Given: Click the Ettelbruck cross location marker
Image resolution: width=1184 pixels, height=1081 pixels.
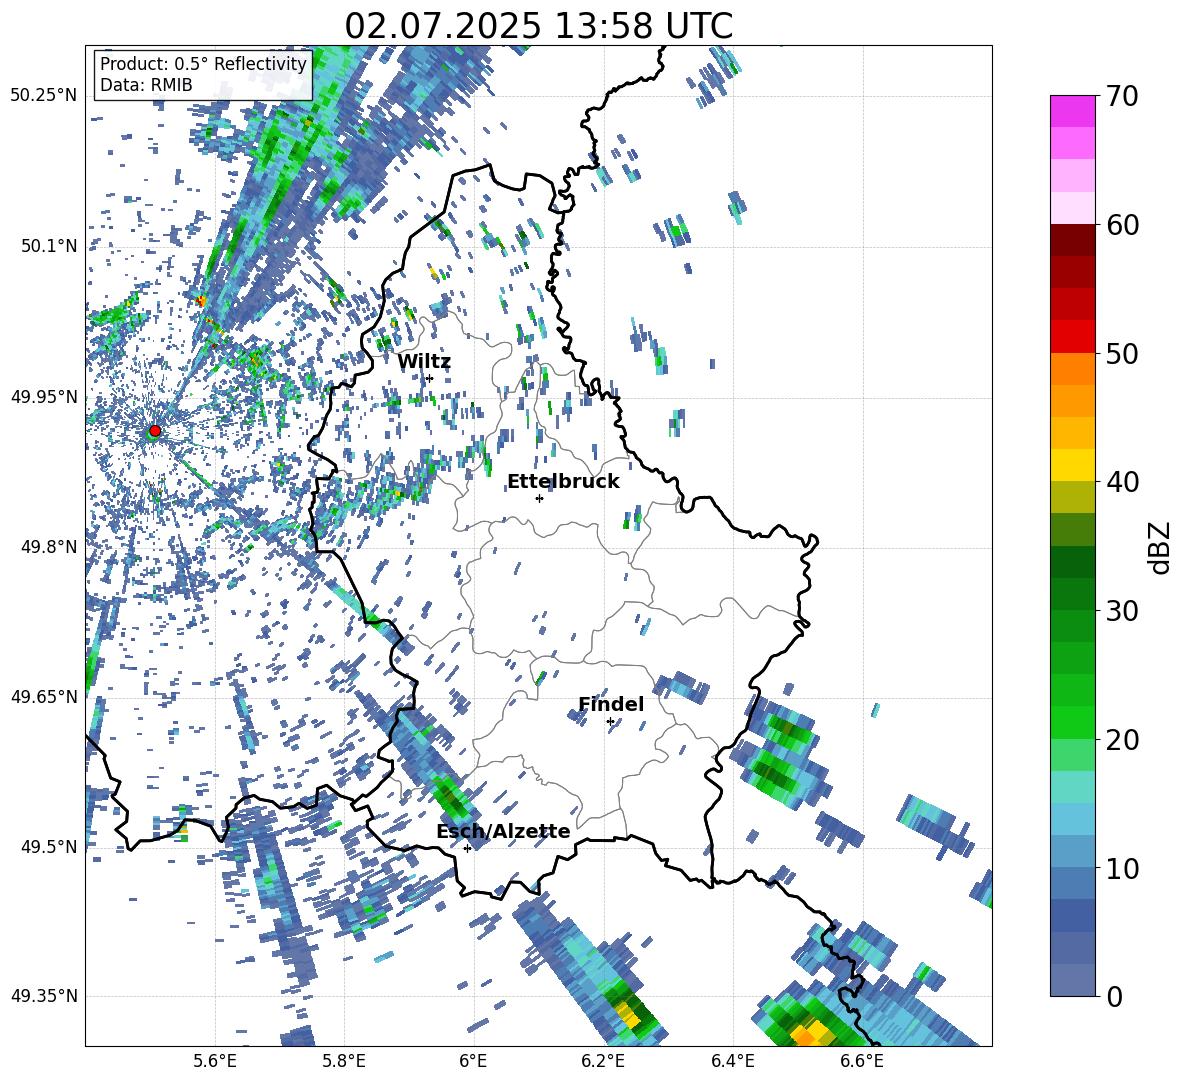Looking at the screenshot, I should pos(539,498).
